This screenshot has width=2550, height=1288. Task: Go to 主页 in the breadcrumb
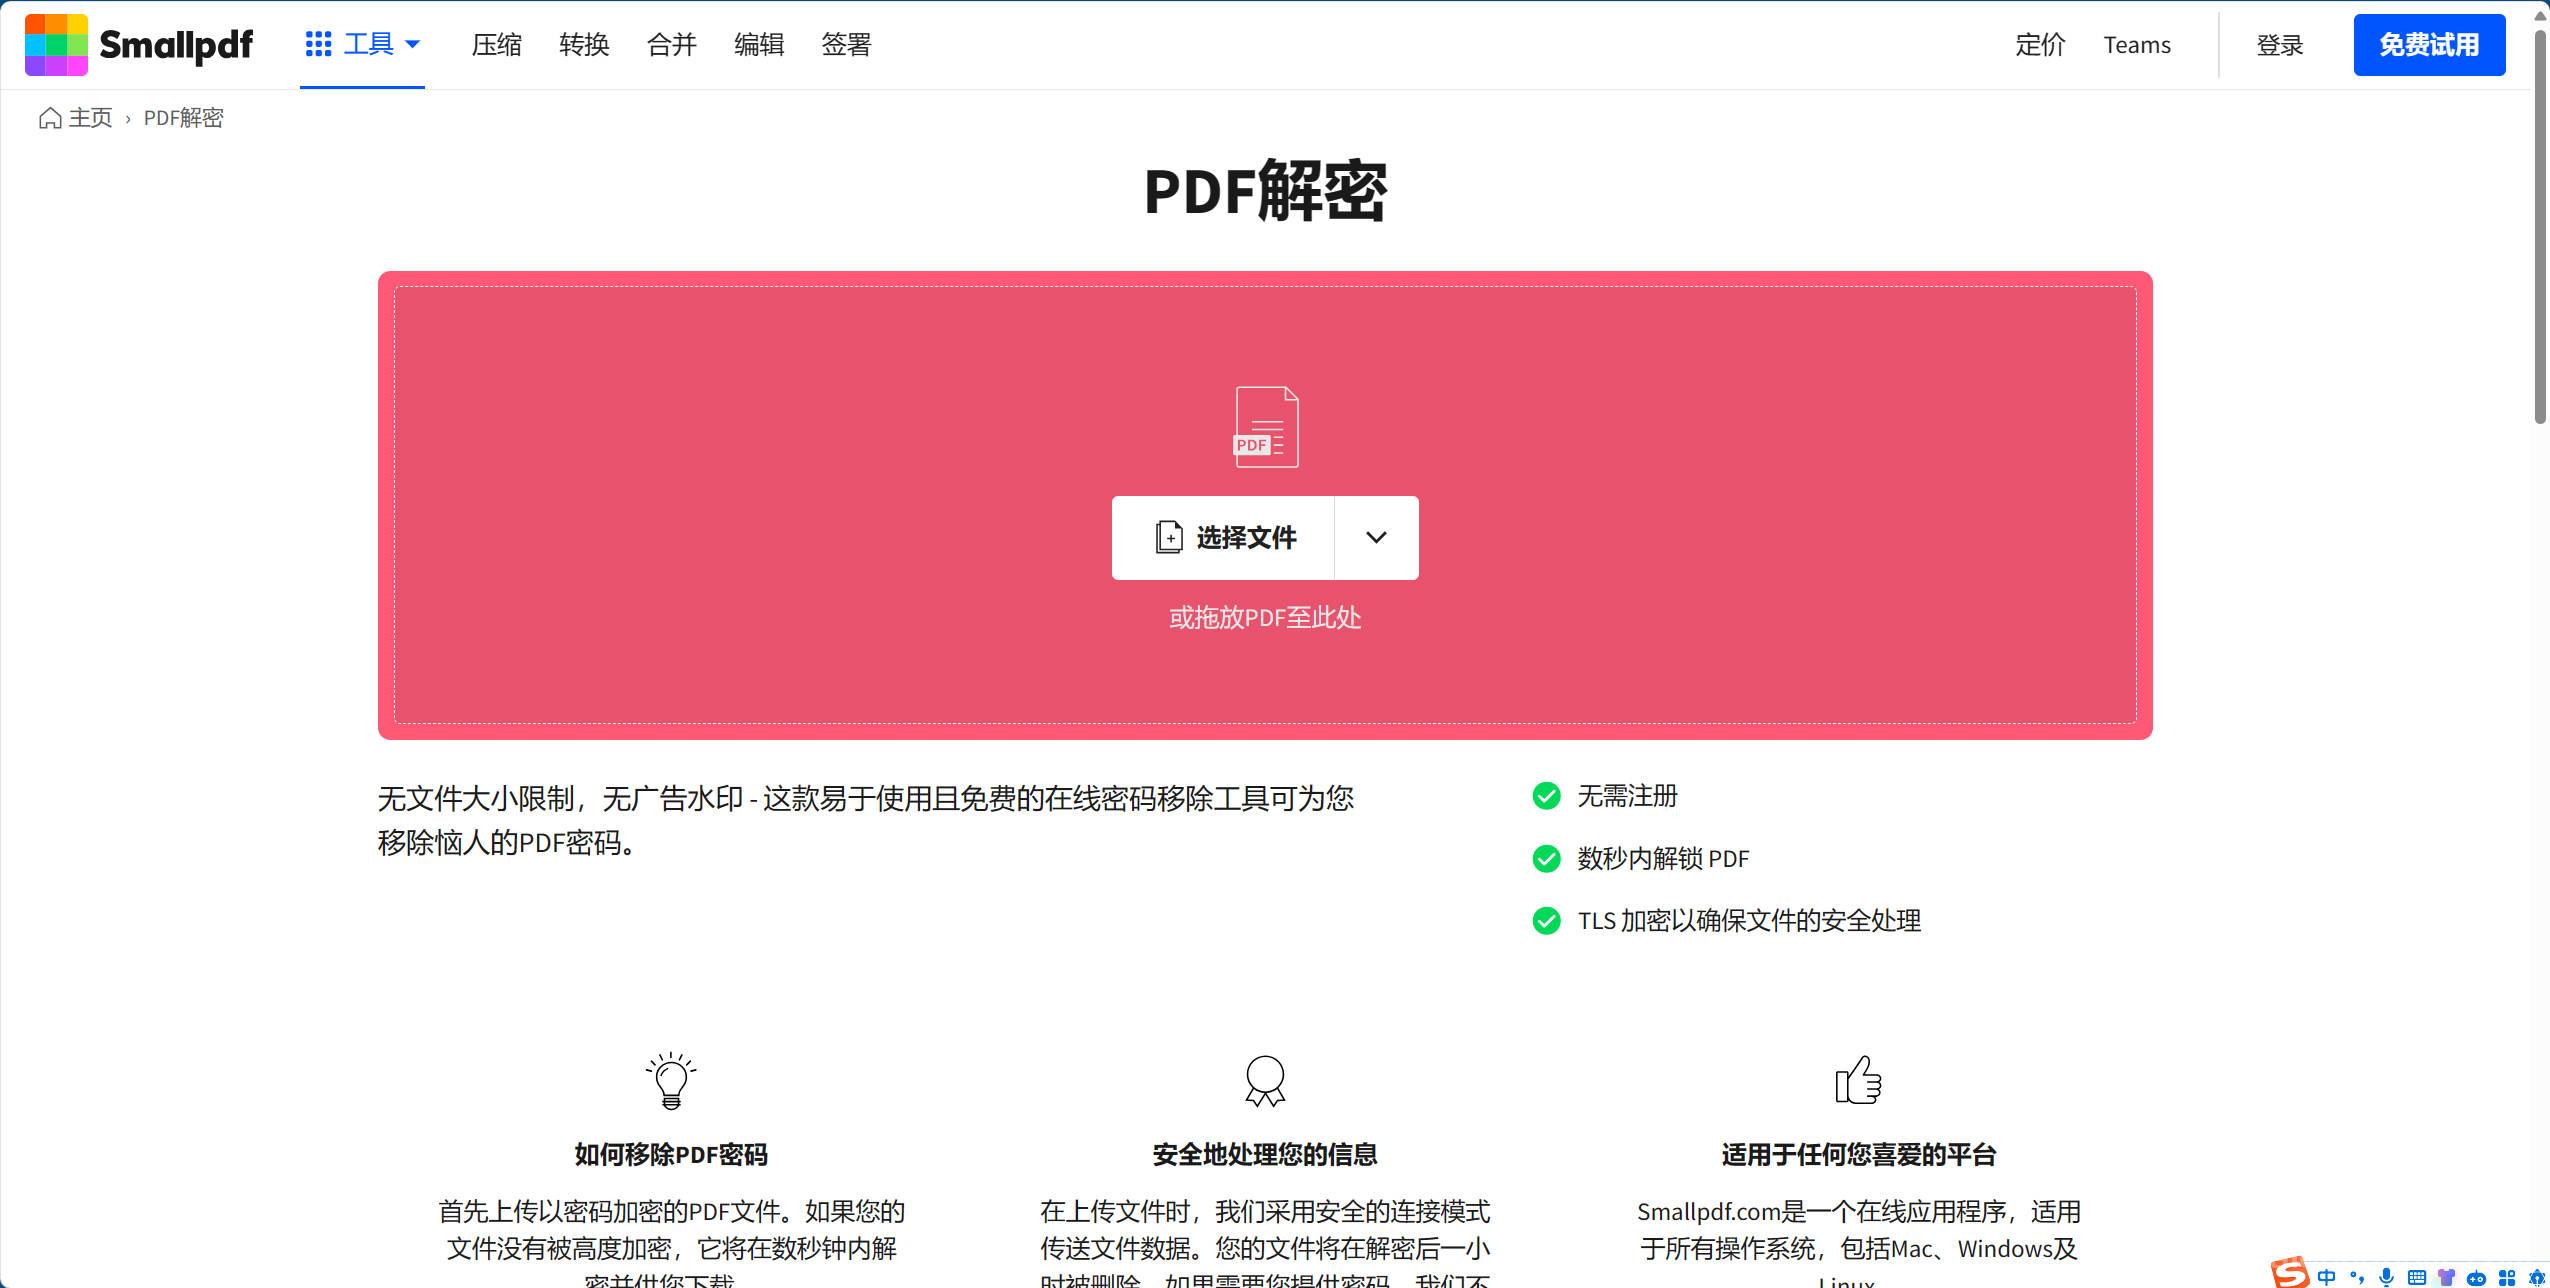click(x=90, y=118)
